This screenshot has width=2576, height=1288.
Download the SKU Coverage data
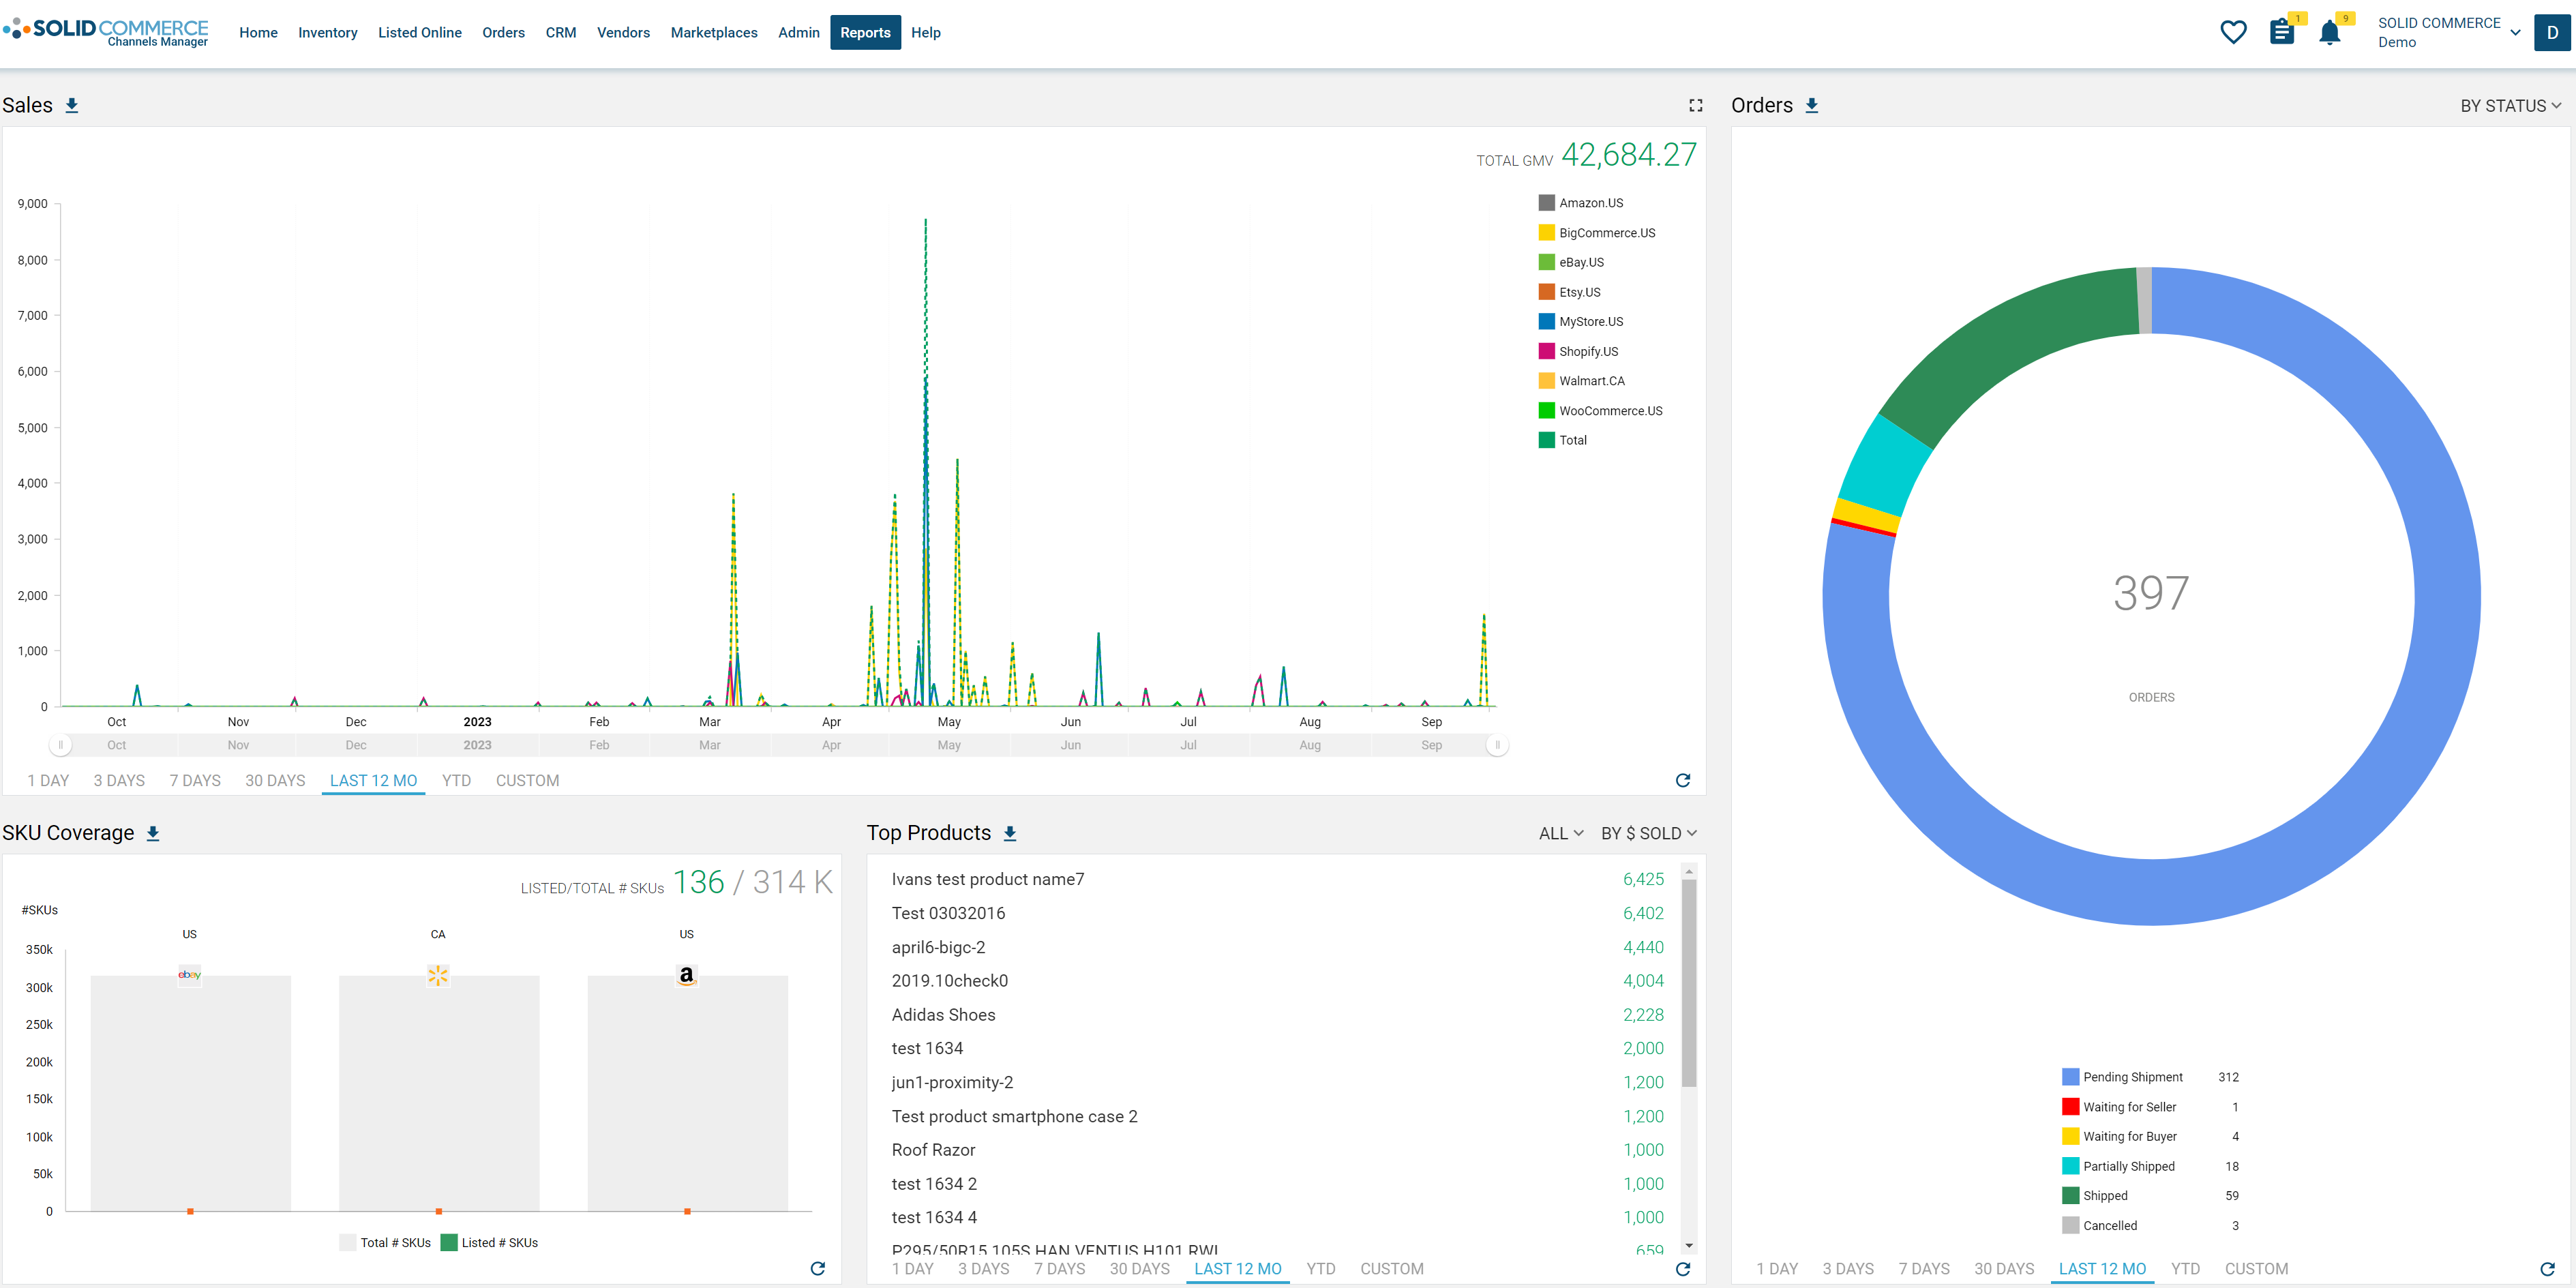click(153, 833)
